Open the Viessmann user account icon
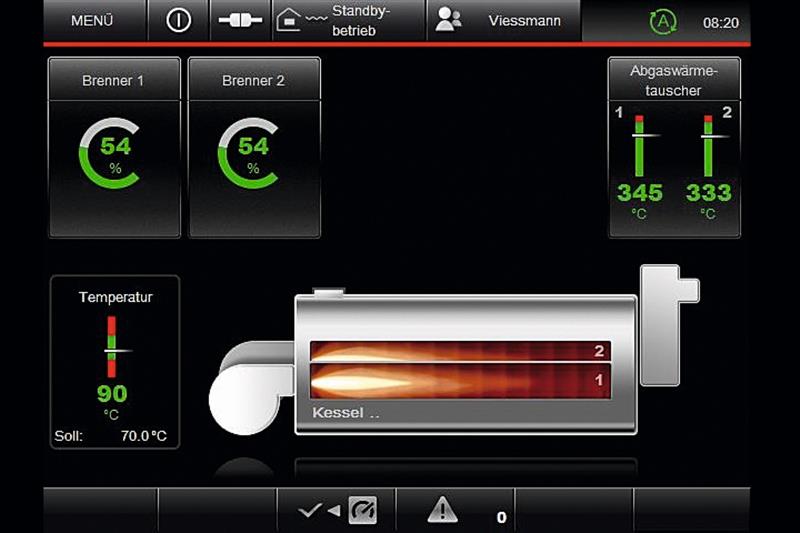 coord(450,21)
